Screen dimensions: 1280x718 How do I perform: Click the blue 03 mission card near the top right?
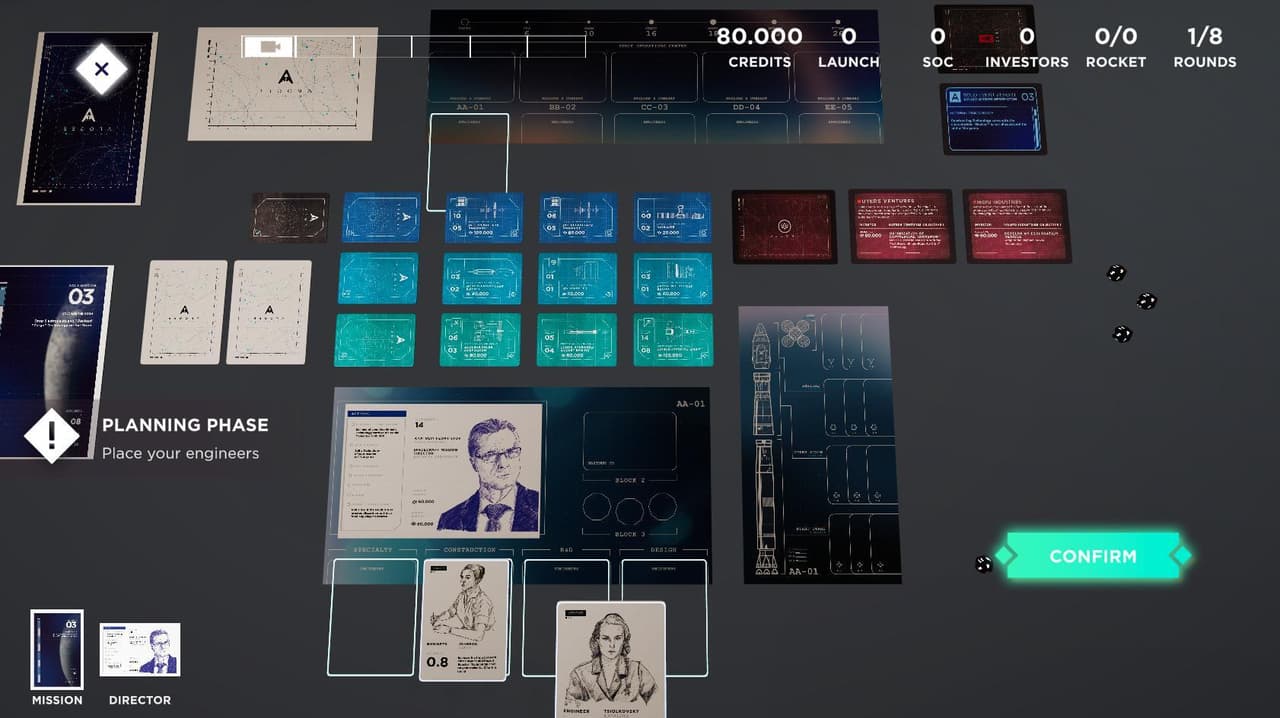(x=993, y=118)
